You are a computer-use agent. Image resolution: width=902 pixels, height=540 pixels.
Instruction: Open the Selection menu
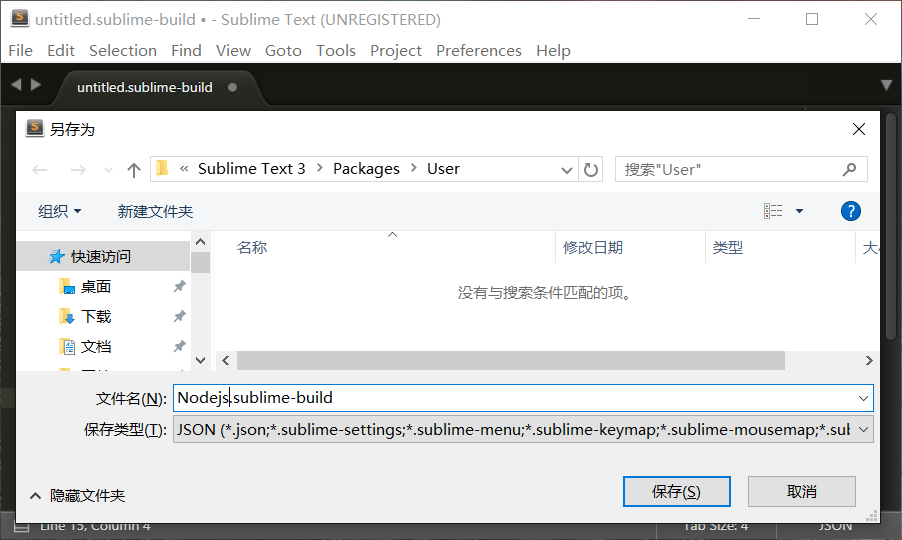[123, 51]
